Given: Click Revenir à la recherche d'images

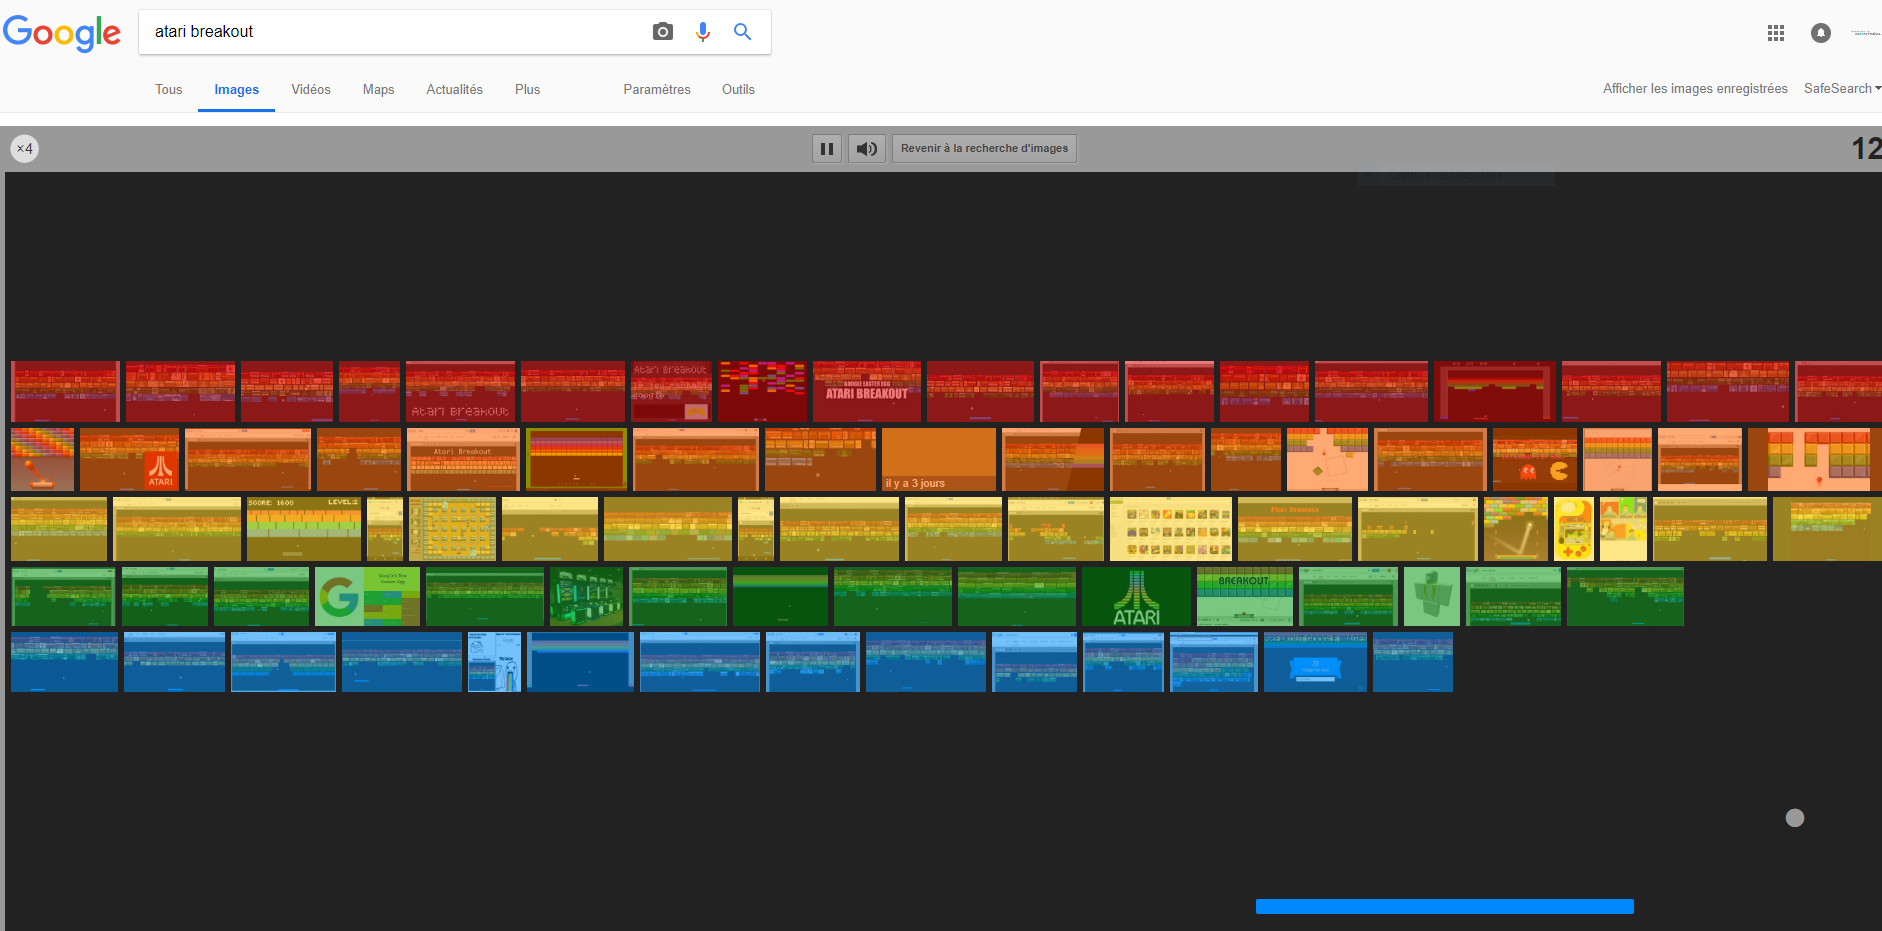Looking at the screenshot, I should point(984,149).
